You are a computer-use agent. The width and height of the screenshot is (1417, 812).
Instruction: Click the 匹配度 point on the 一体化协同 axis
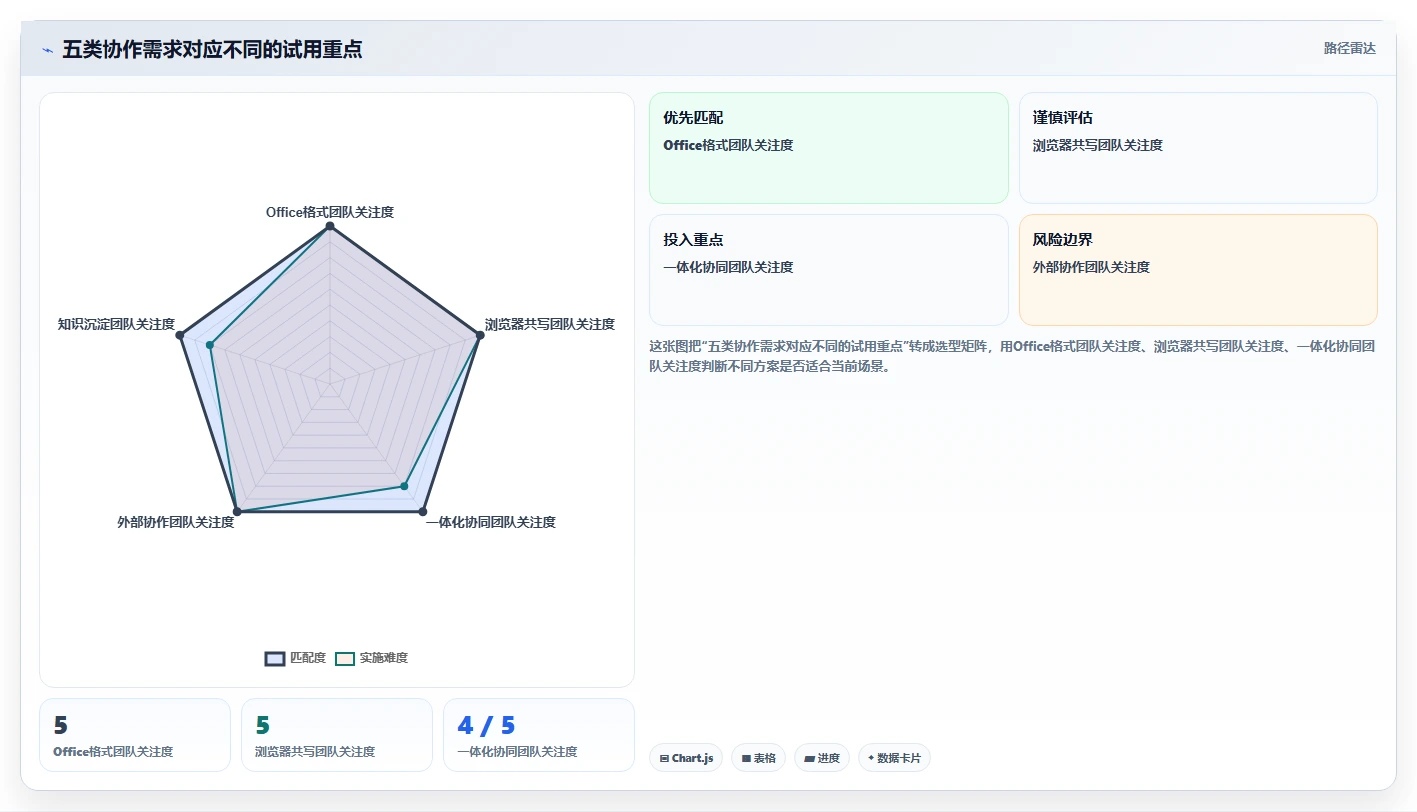click(423, 511)
